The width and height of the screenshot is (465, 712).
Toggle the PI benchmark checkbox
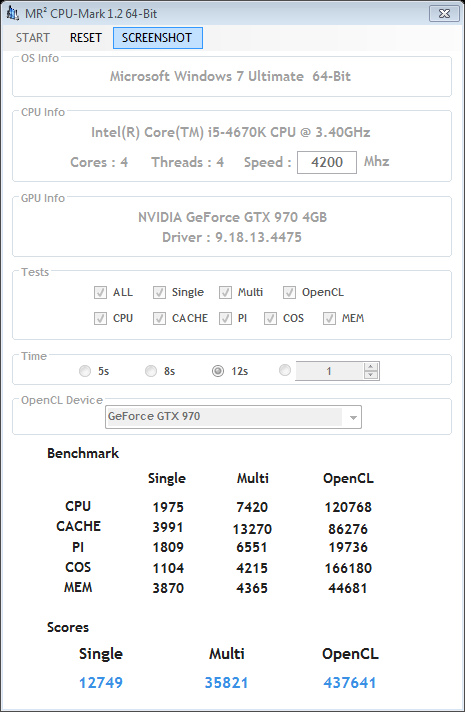click(225, 318)
